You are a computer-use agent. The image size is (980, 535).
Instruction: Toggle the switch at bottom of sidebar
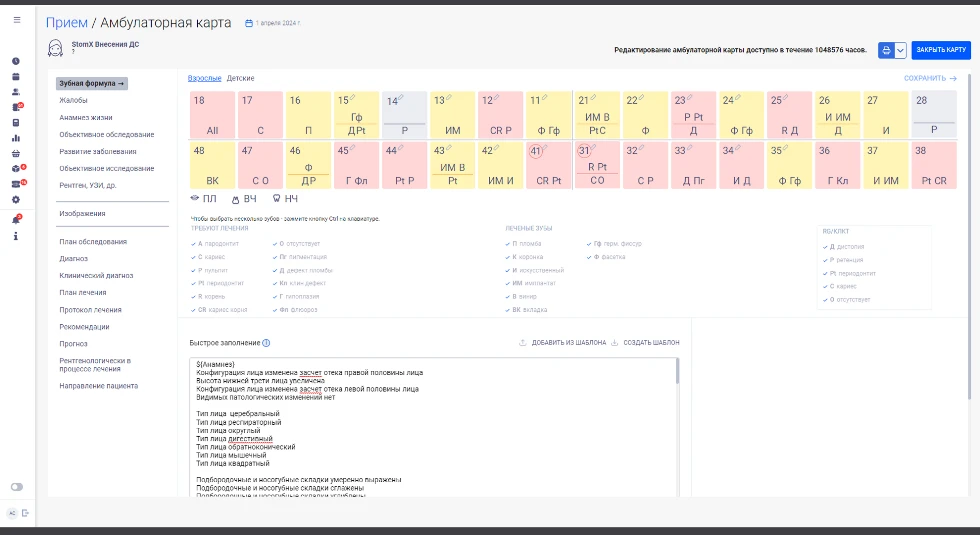point(16,487)
